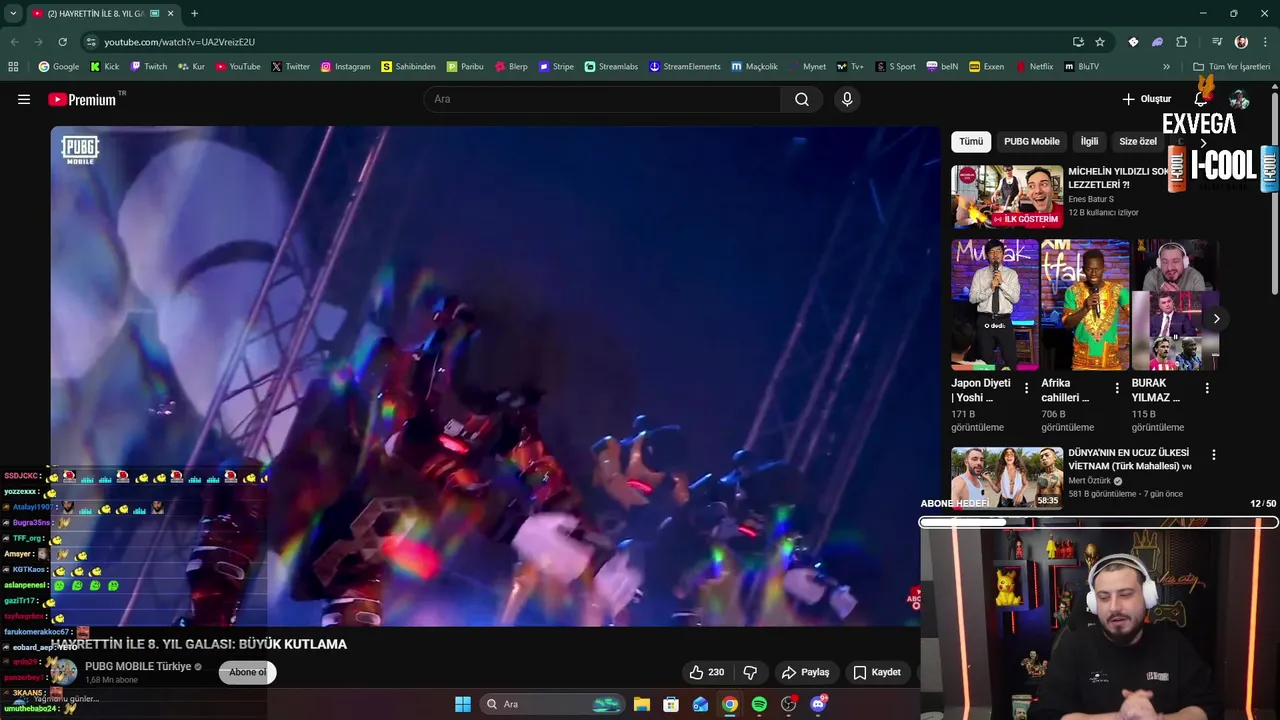The width and height of the screenshot is (1280, 720).
Task: Open a new browser tab
Action: 194,14
